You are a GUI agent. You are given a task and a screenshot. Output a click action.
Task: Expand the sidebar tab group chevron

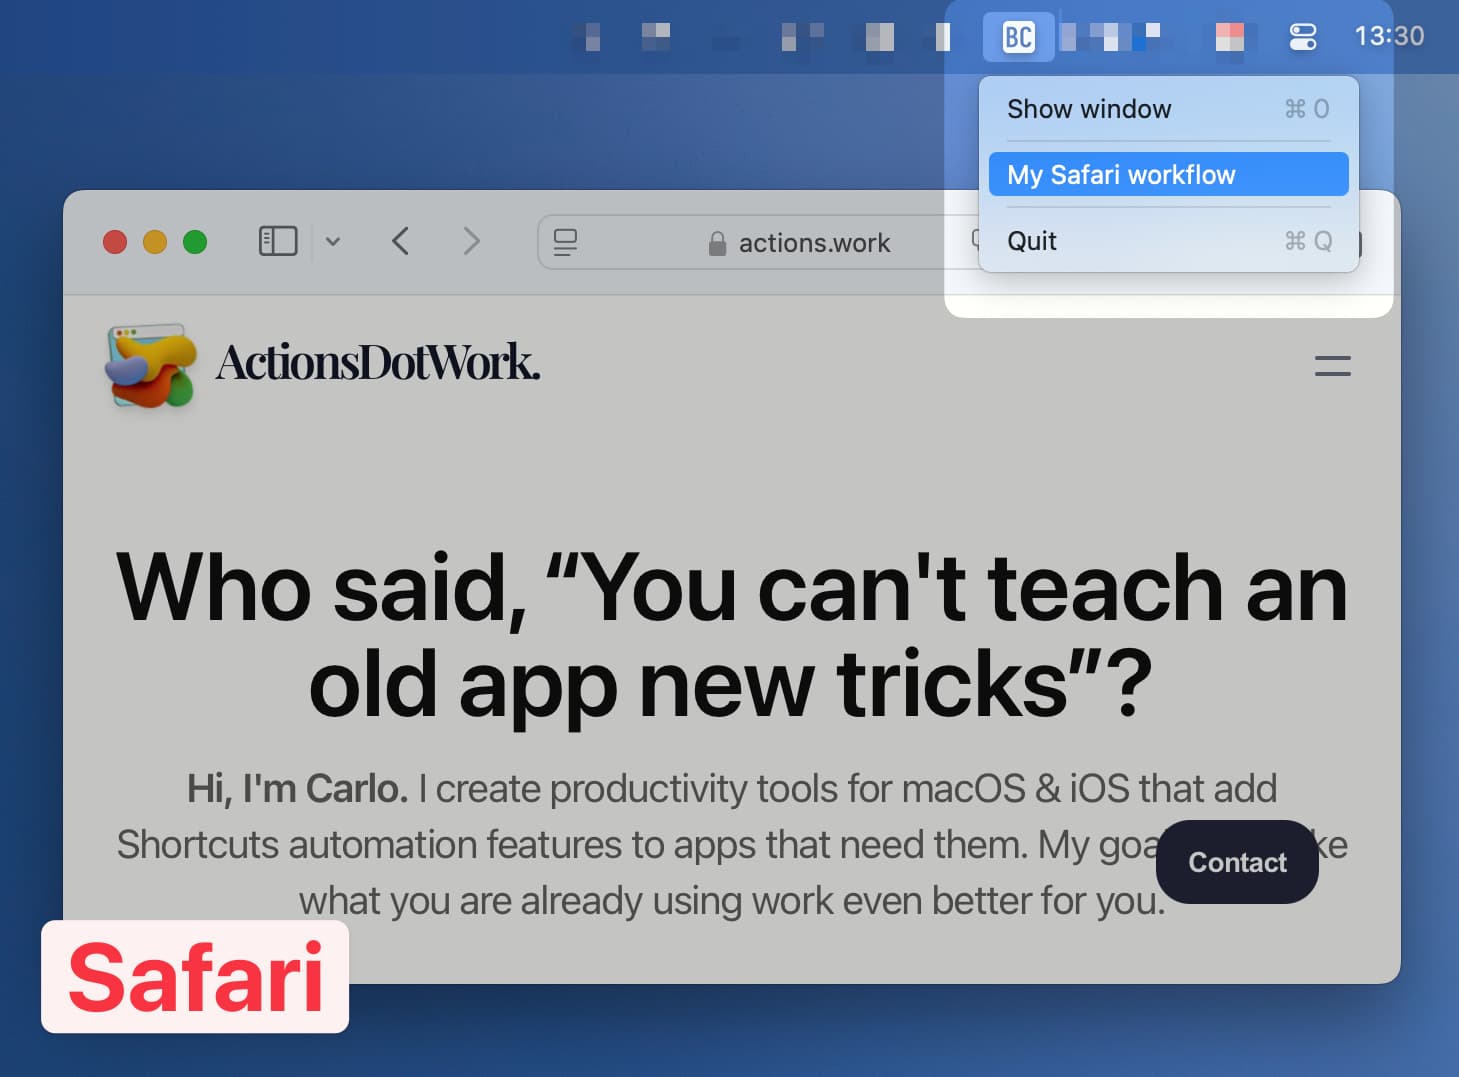point(333,241)
